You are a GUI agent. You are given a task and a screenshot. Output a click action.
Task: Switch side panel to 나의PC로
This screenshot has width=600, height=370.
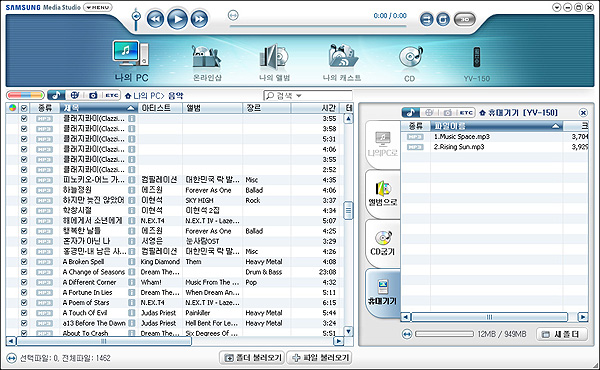(x=383, y=145)
